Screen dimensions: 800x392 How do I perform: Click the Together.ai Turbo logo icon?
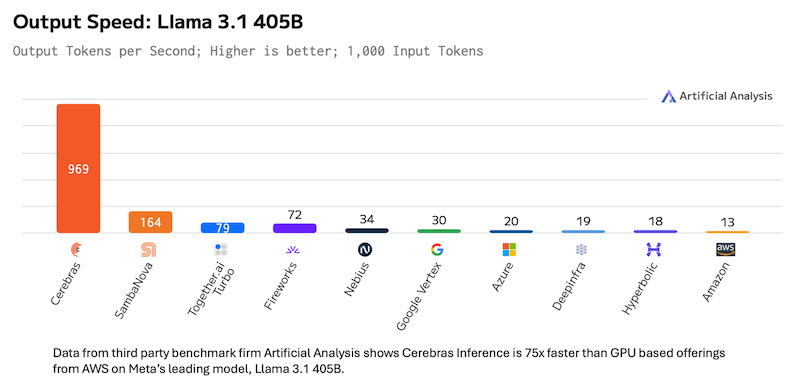(221, 250)
